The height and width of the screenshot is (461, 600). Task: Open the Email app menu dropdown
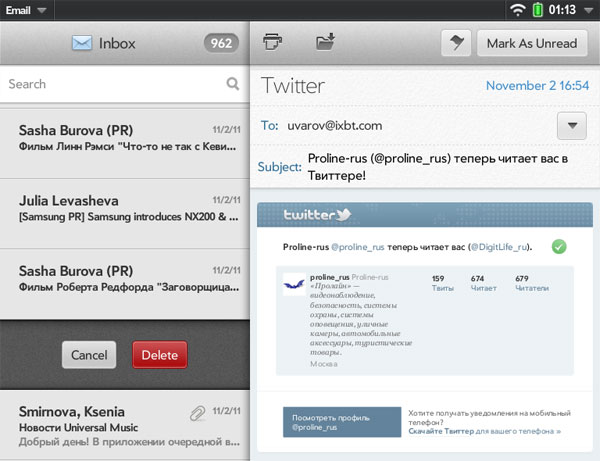point(26,10)
